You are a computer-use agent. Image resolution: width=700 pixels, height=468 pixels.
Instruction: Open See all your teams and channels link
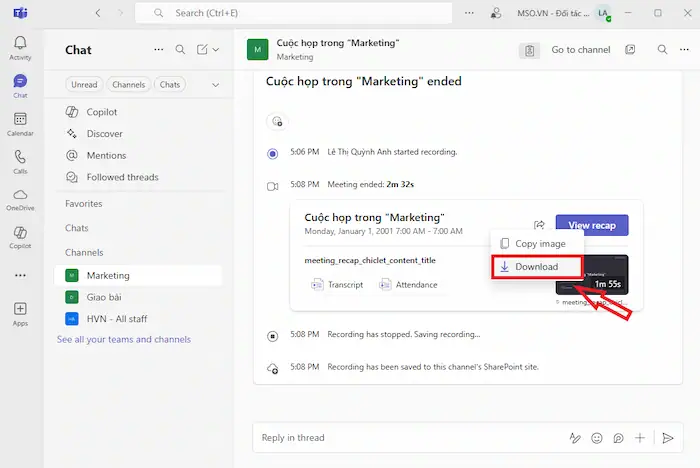pyautogui.click(x=124, y=339)
